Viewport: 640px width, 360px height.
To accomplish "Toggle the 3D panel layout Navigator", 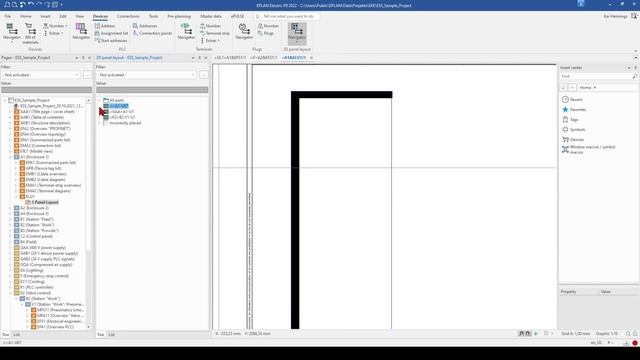I will pos(297,33).
